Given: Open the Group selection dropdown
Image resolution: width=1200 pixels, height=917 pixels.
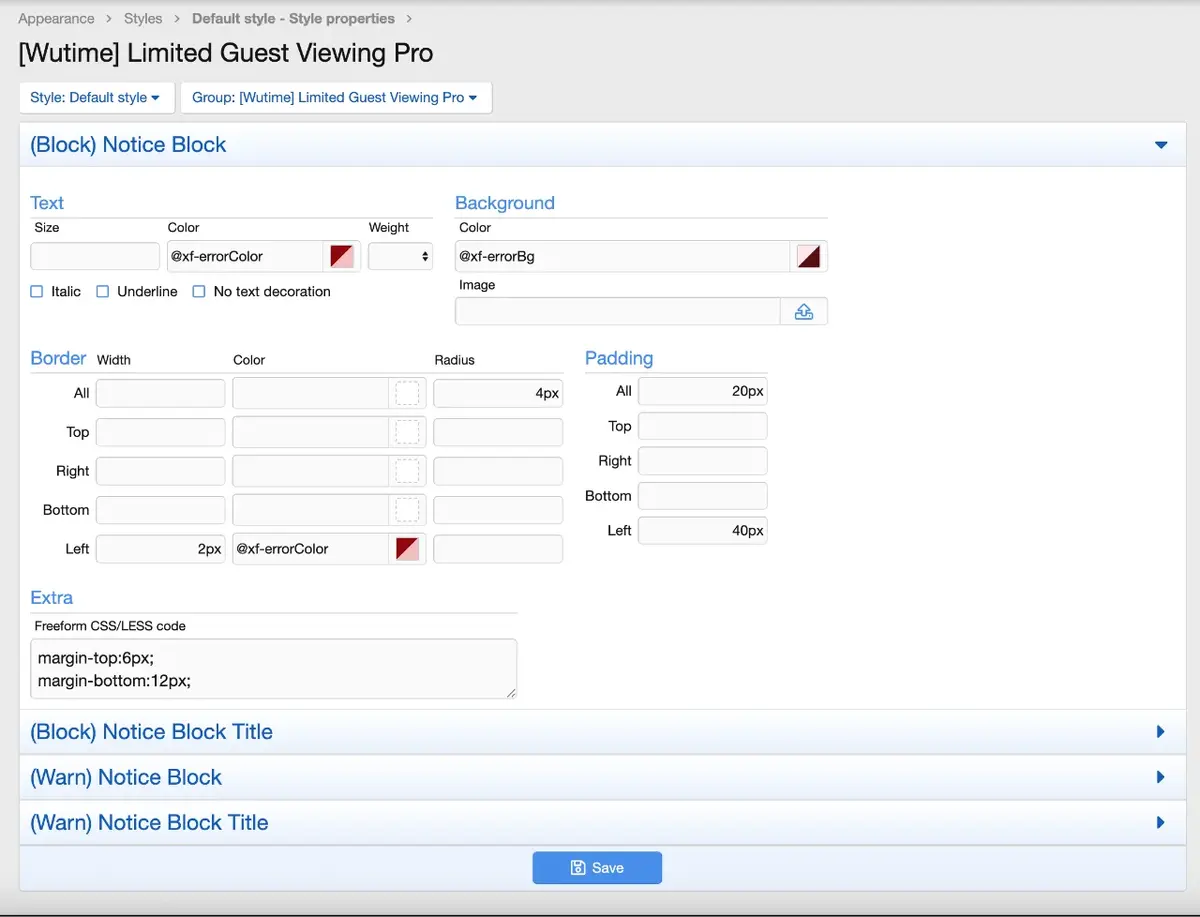Looking at the screenshot, I should [335, 98].
